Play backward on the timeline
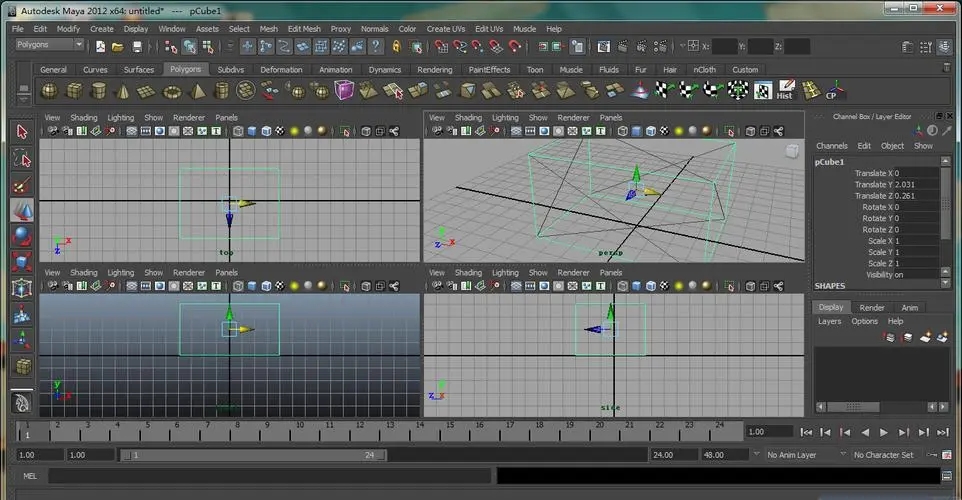 [x=865, y=433]
